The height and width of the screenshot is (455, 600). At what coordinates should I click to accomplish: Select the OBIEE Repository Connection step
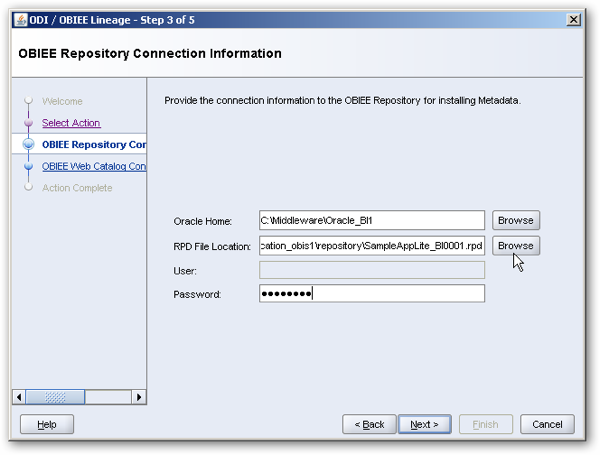click(x=94, y=144)
